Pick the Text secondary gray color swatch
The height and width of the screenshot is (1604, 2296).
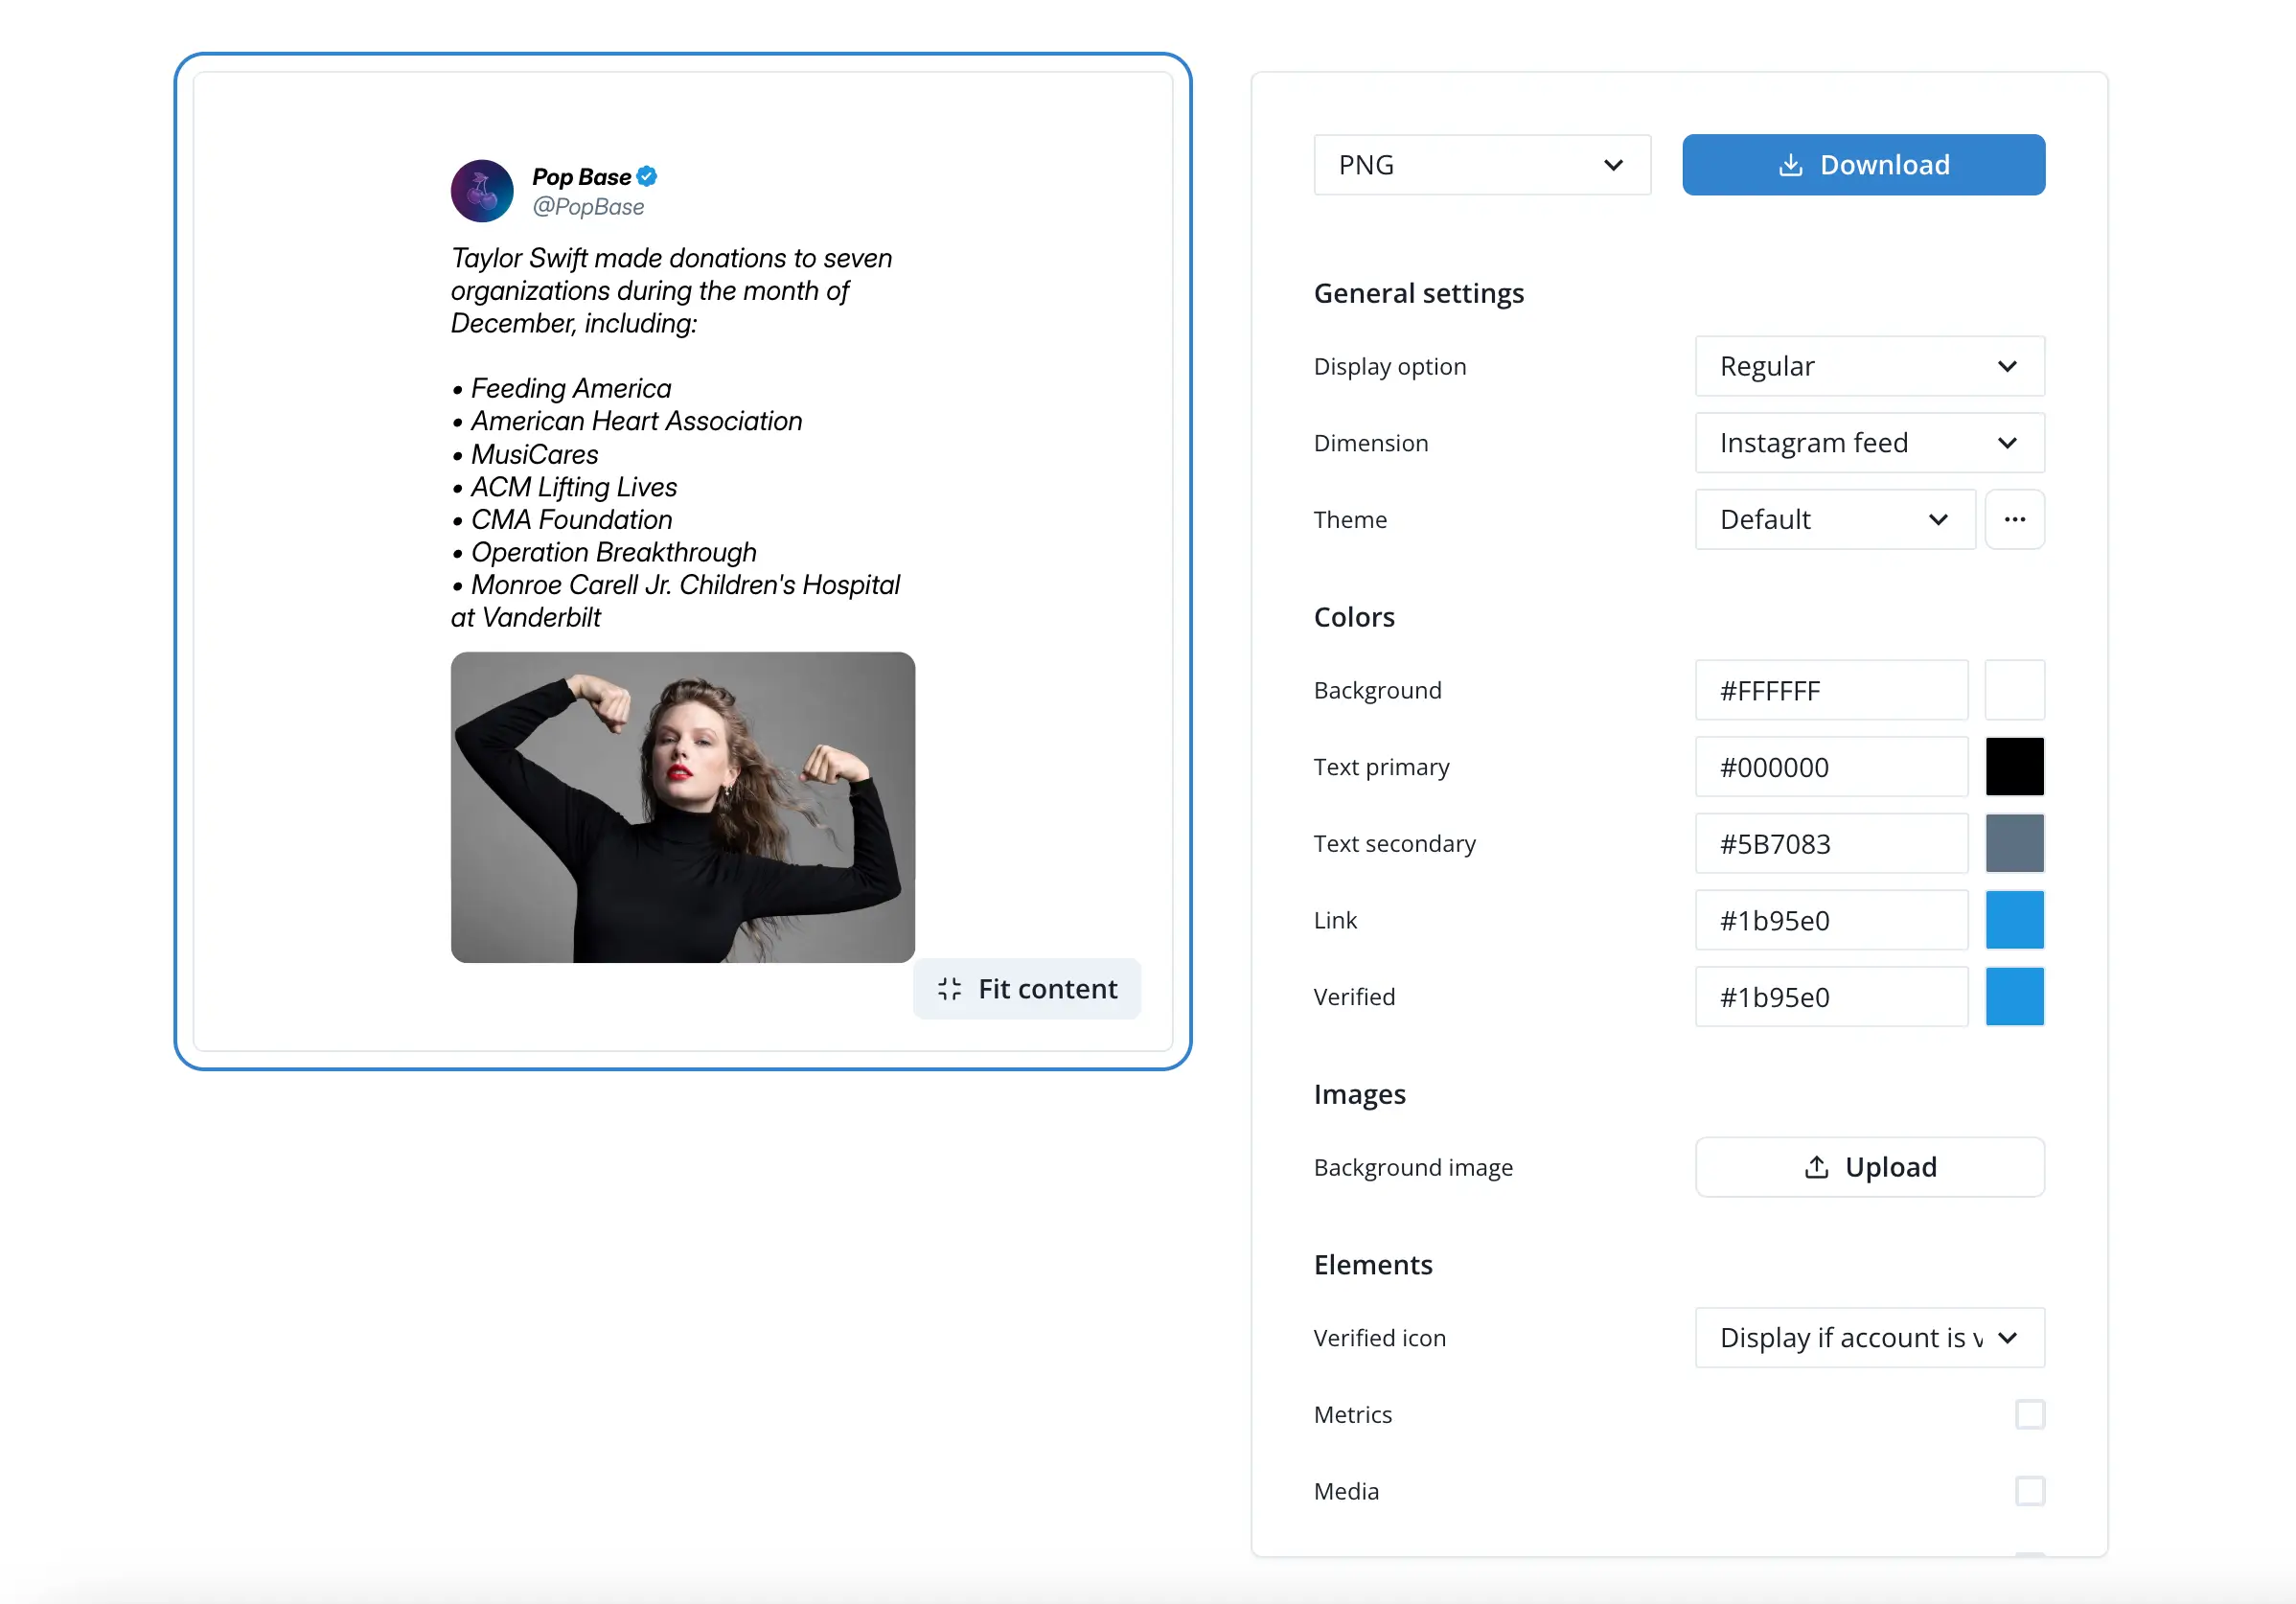(2014, 843)
